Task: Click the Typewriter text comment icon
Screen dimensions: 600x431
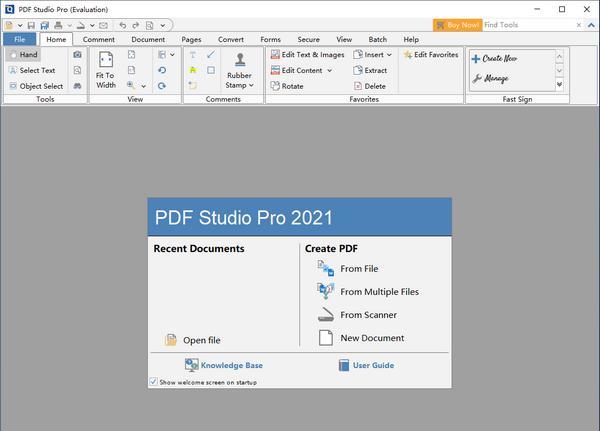Action: pyautogui.click(x=192, y=55)
